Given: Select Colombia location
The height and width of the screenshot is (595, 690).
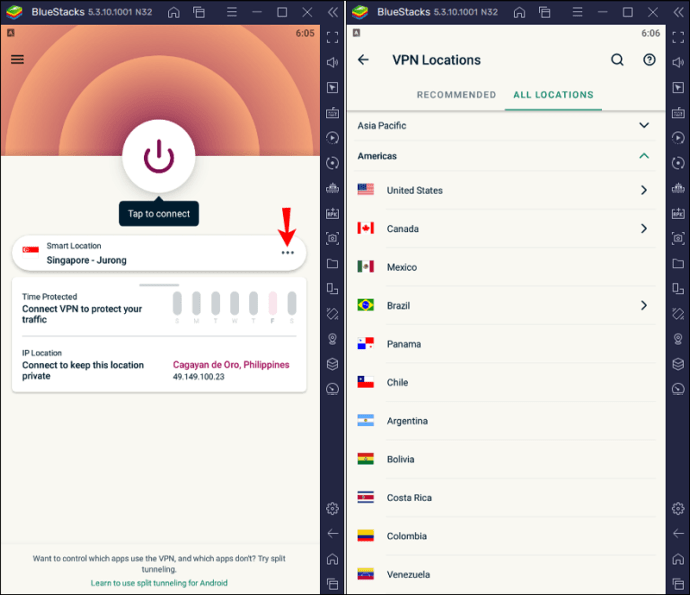Looking at the screenshot, I should point(504,536).
